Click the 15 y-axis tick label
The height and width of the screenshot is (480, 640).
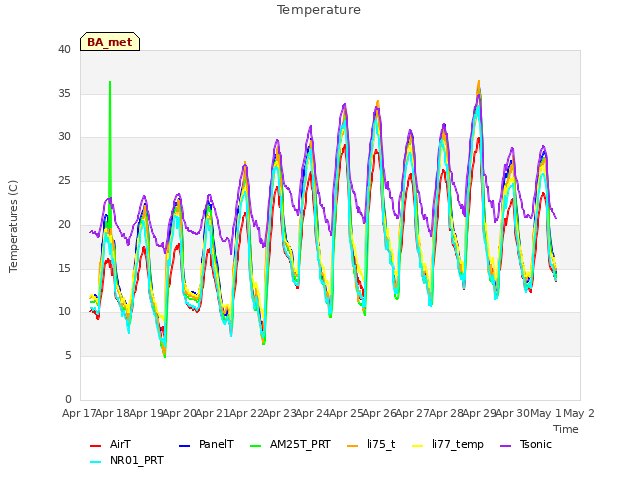(64, 268)
